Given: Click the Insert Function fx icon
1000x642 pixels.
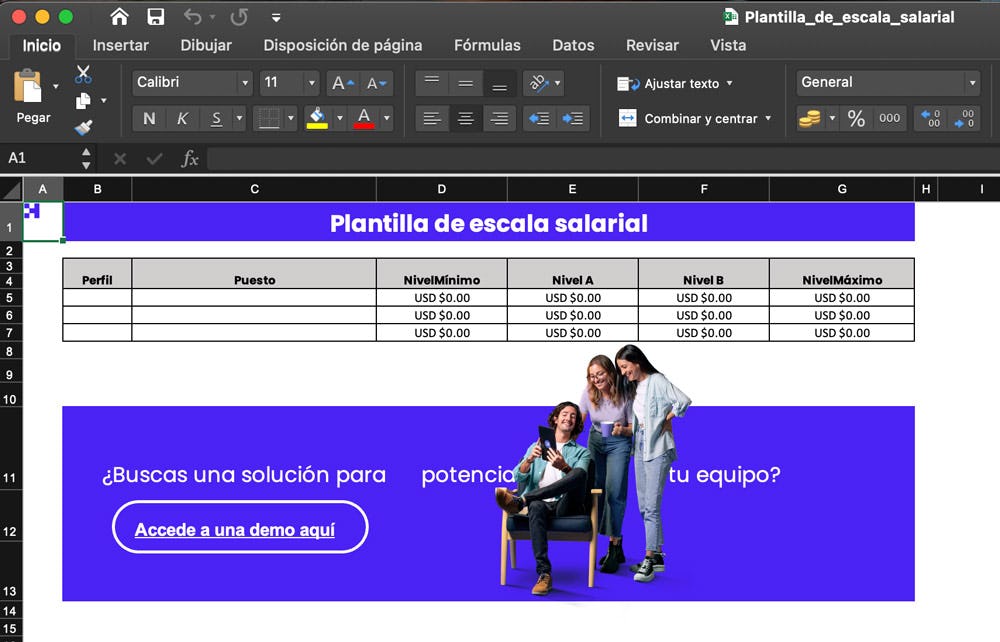Looking at the screenshot, I should 189,159.
